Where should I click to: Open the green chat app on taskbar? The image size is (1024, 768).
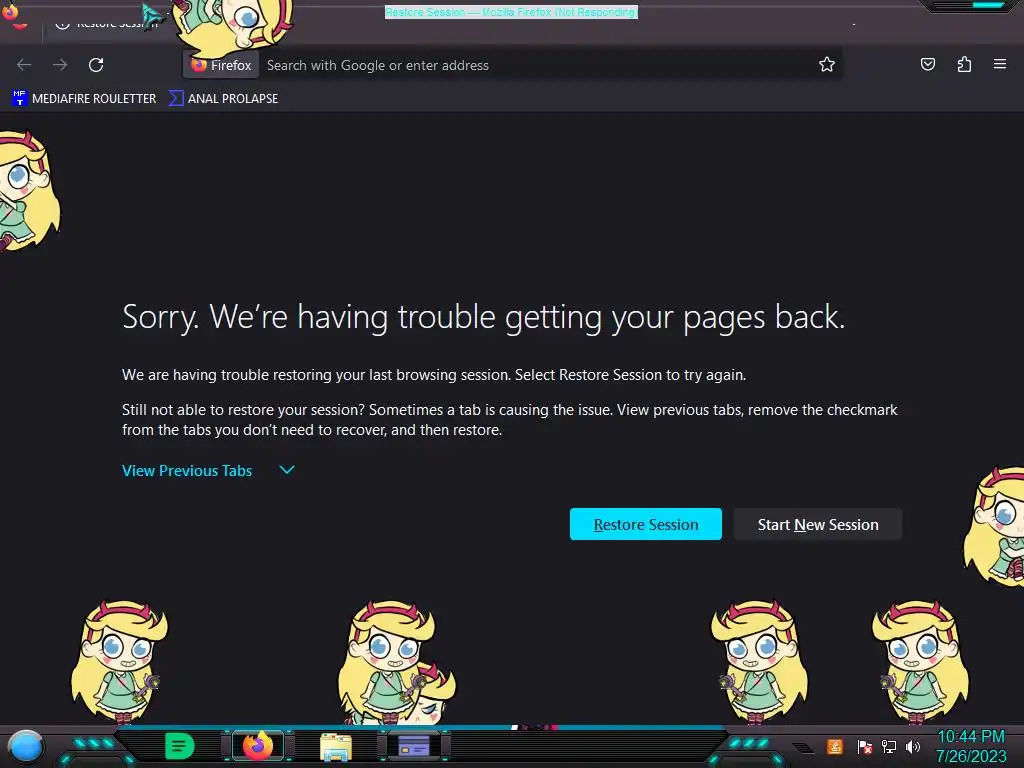[180, 746]
